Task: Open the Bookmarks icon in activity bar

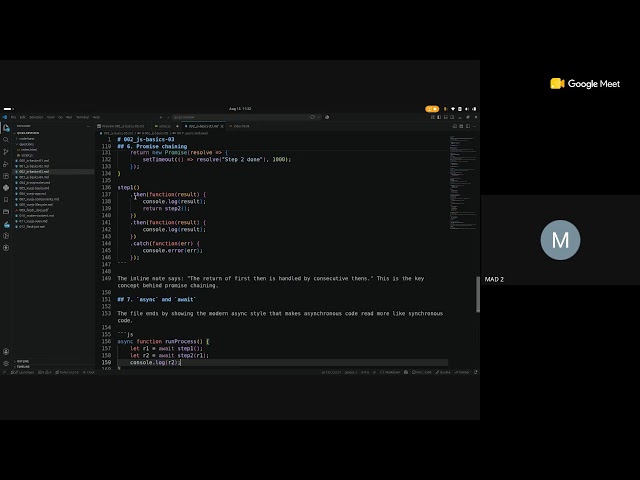Action: (x=6, y=200)
